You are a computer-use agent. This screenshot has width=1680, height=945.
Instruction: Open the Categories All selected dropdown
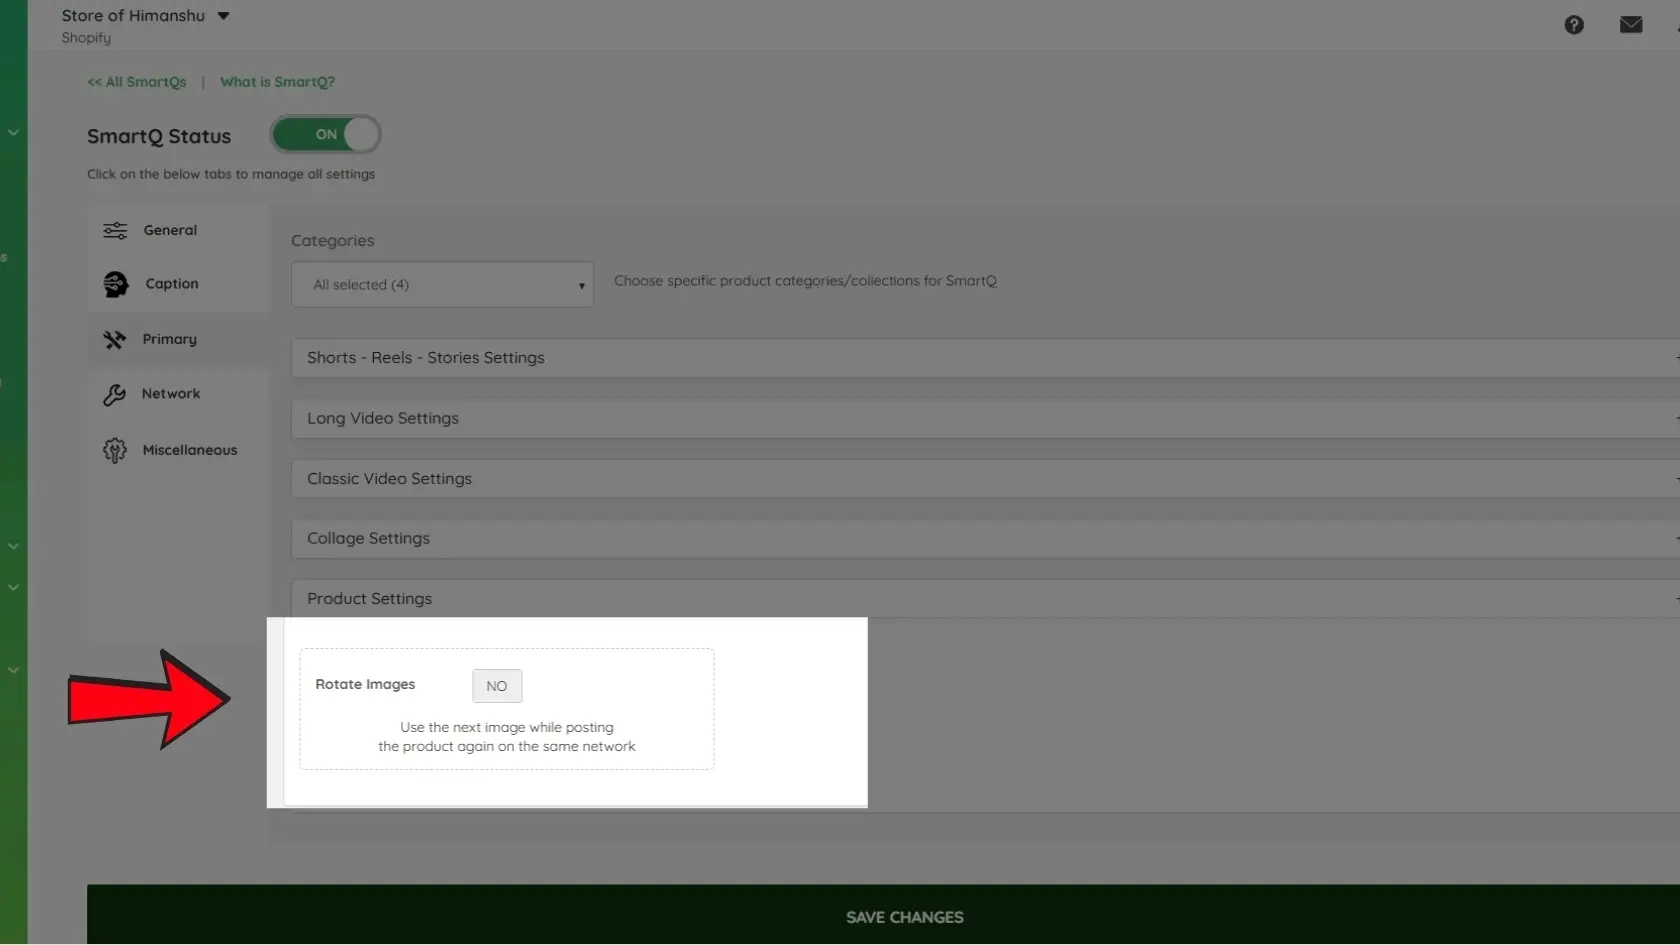click(442, 285)
